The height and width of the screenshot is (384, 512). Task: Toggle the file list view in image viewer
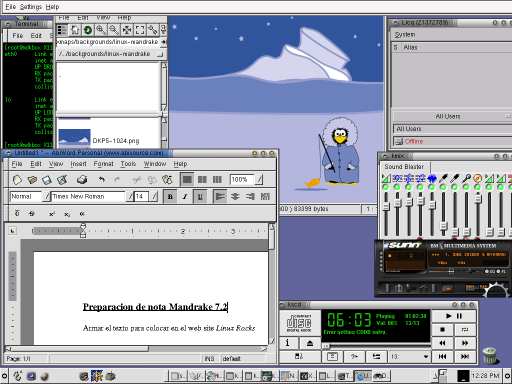click(x=62, y=30)
